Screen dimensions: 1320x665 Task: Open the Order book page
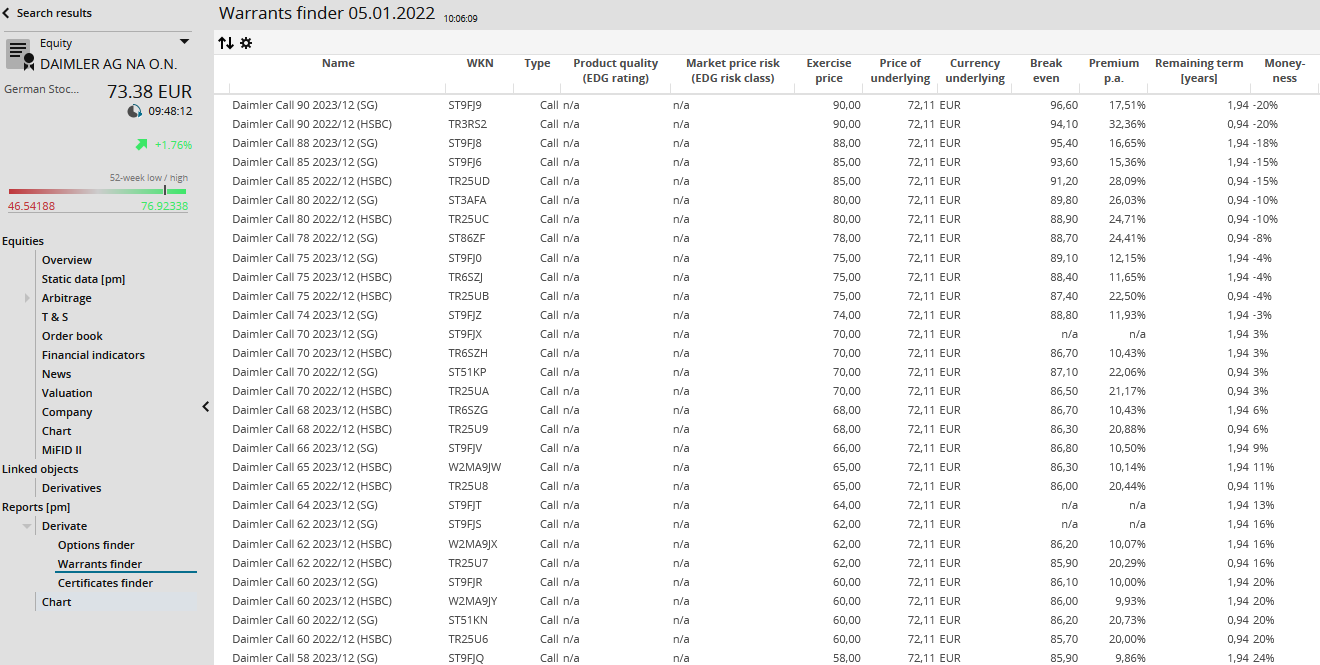click(72, 336)
